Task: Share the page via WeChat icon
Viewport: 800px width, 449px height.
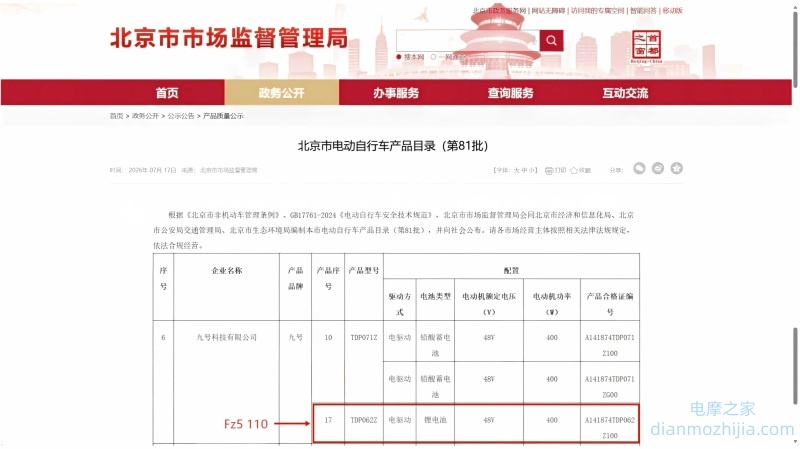Action: pyautogui.click(x=639, y=168)
